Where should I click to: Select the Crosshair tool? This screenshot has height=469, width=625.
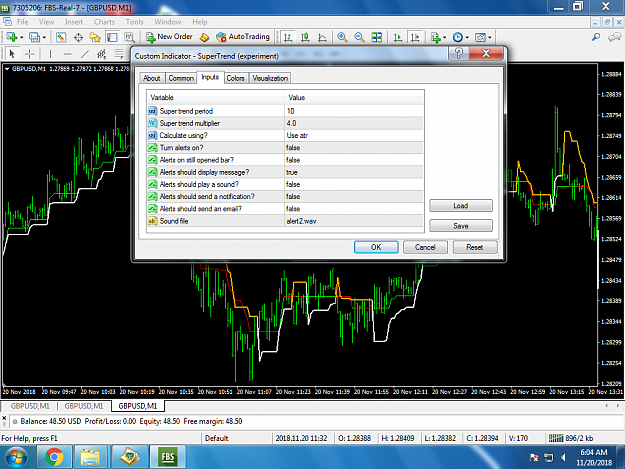[x=29, y=53]
